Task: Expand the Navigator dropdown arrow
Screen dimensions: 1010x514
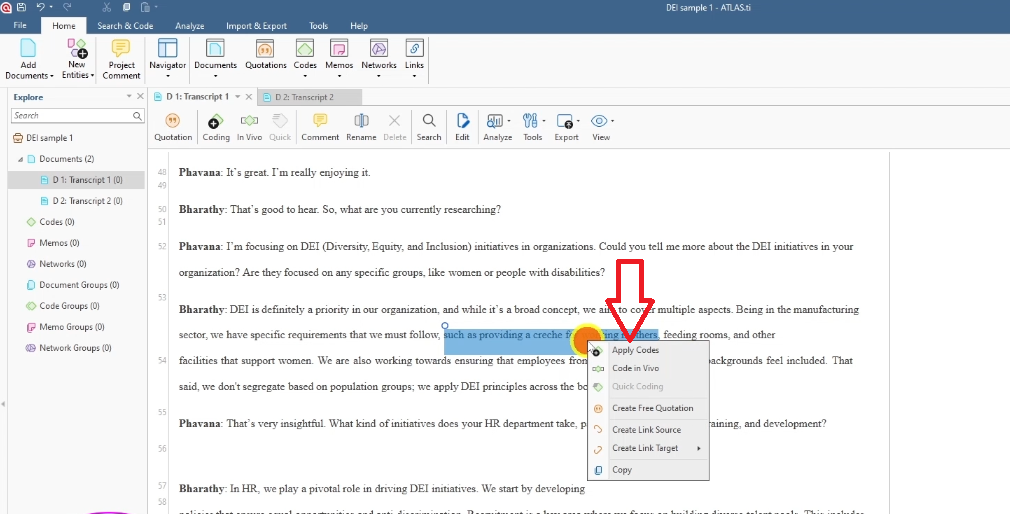Action: [167, 76]
